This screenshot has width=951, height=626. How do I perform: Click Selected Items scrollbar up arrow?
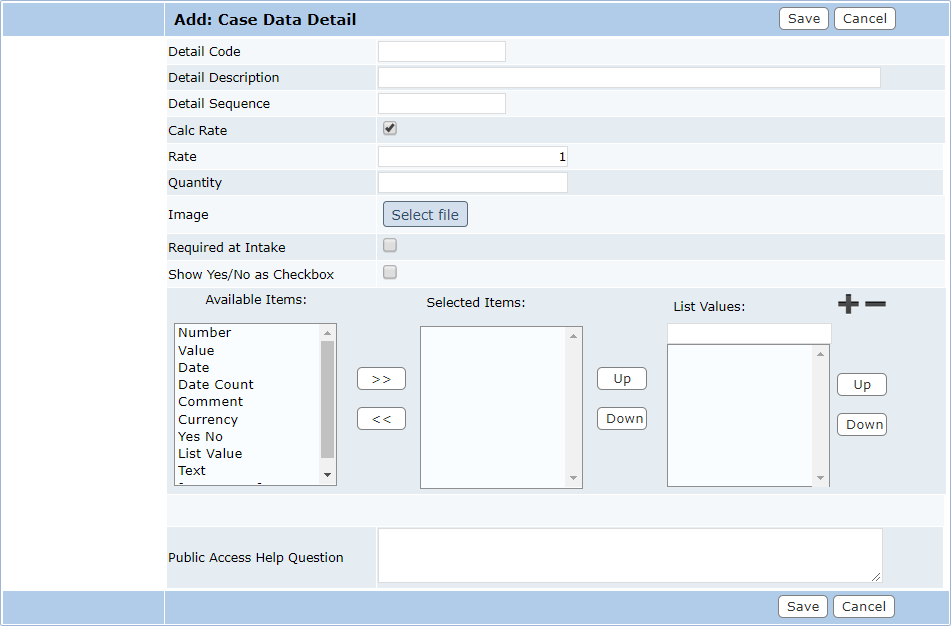coord(573,336)
